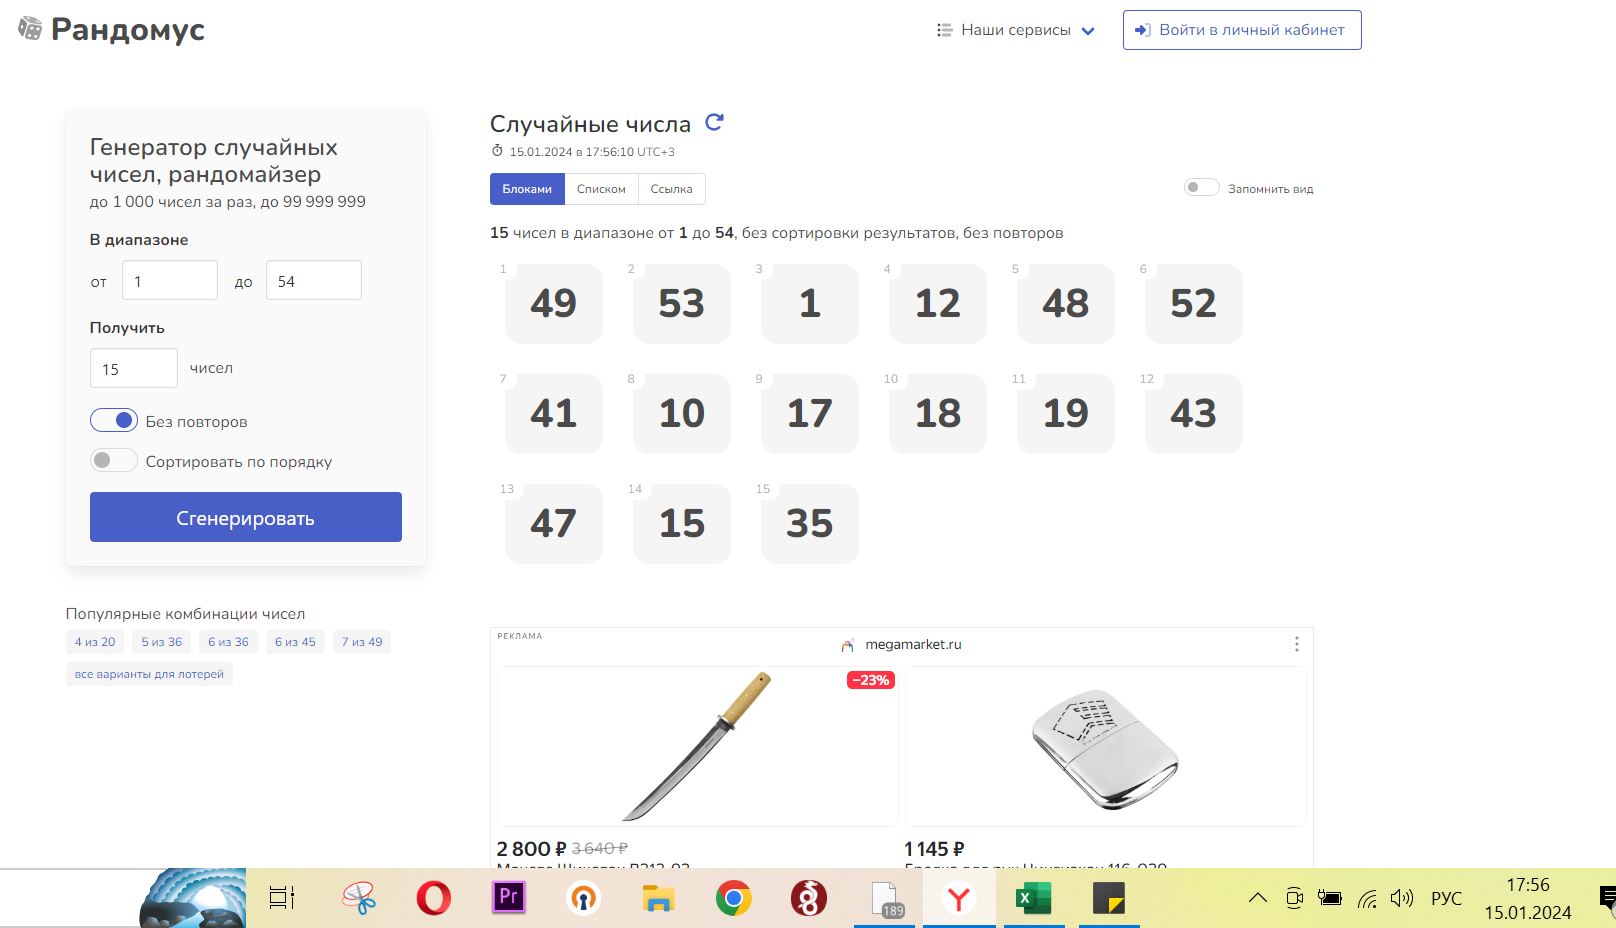The width and height of the screenshot is (1616, 928).
Task: Focus the range start field 'от'
Action: click(x=170, y=280)
